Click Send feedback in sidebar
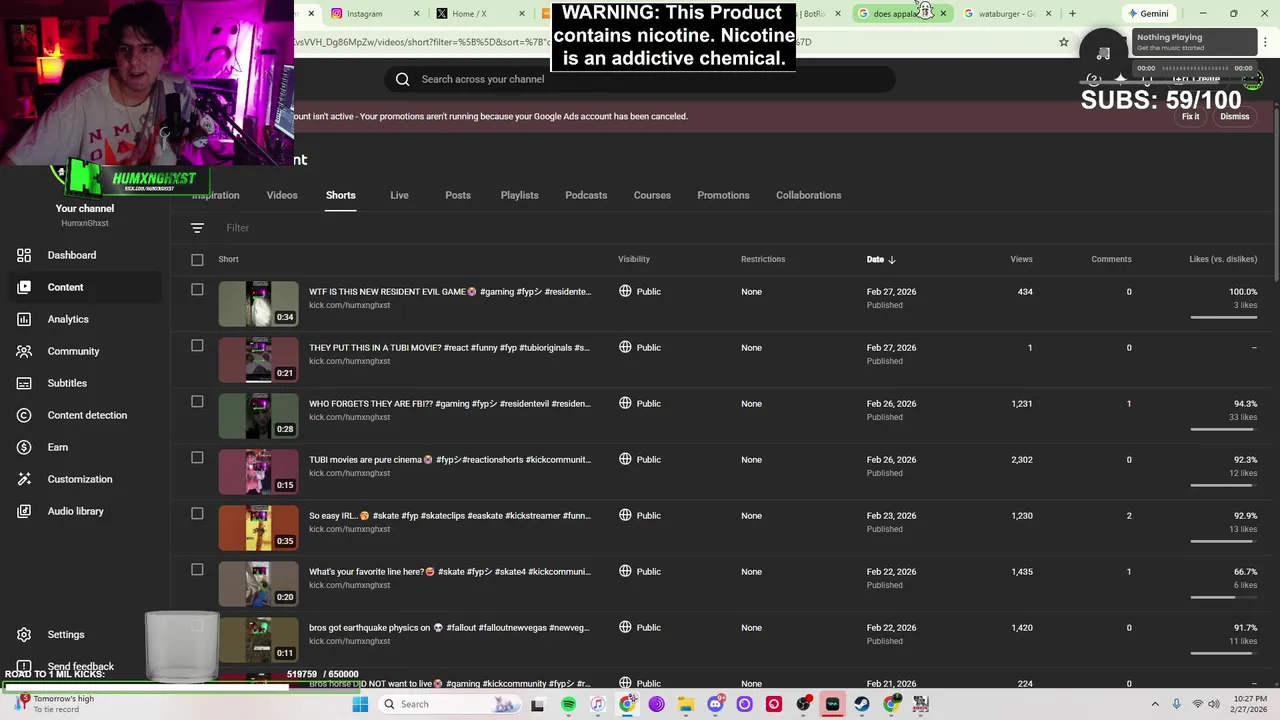 pyautogui.click(x=80, y=666)
